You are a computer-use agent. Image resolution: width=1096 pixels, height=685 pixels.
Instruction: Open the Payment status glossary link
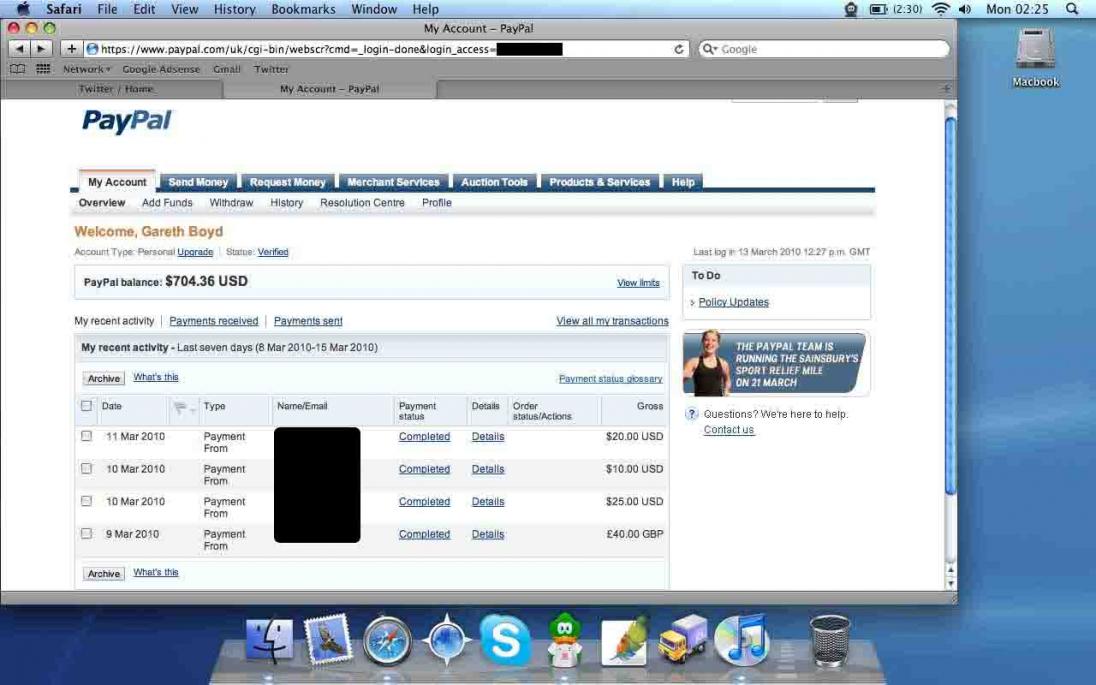(610, 379)
